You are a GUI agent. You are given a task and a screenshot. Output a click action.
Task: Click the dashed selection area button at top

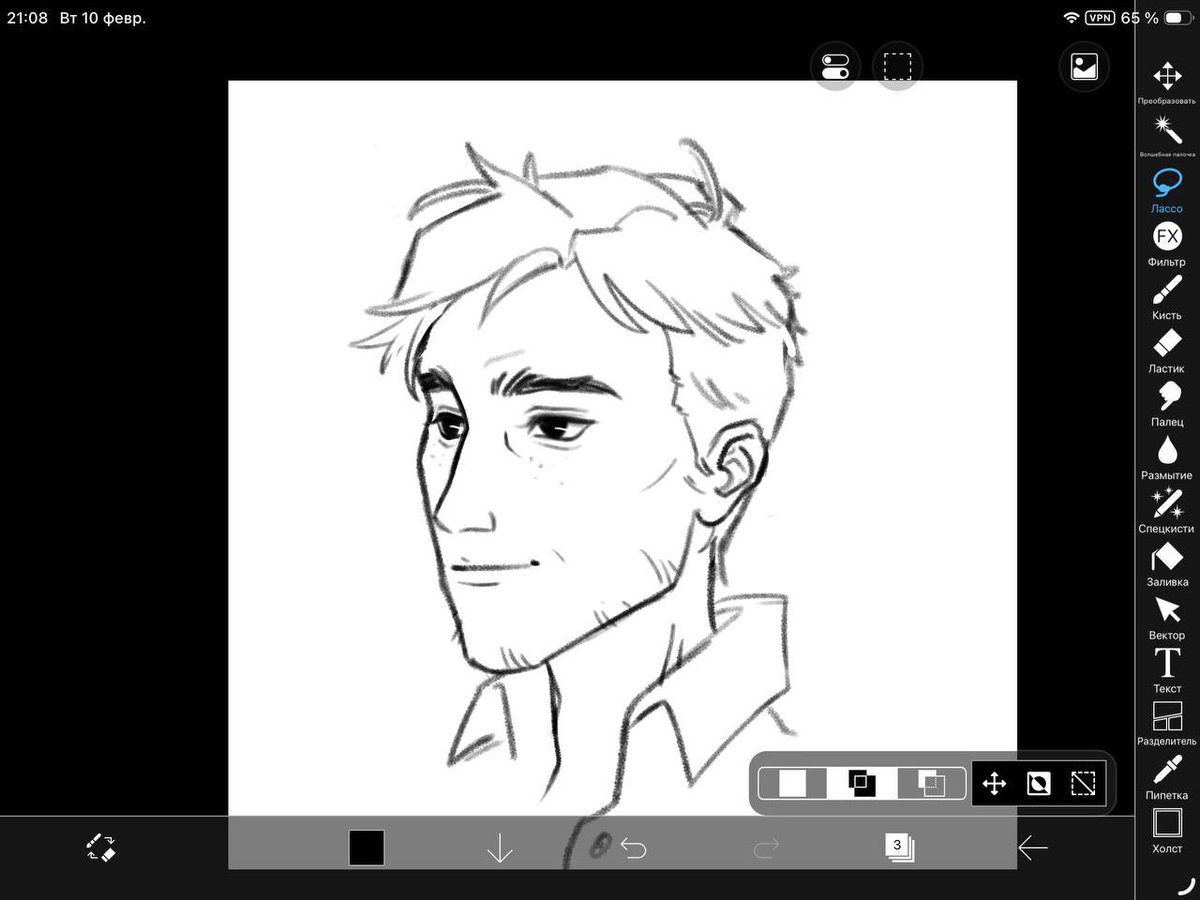[897, 67]
